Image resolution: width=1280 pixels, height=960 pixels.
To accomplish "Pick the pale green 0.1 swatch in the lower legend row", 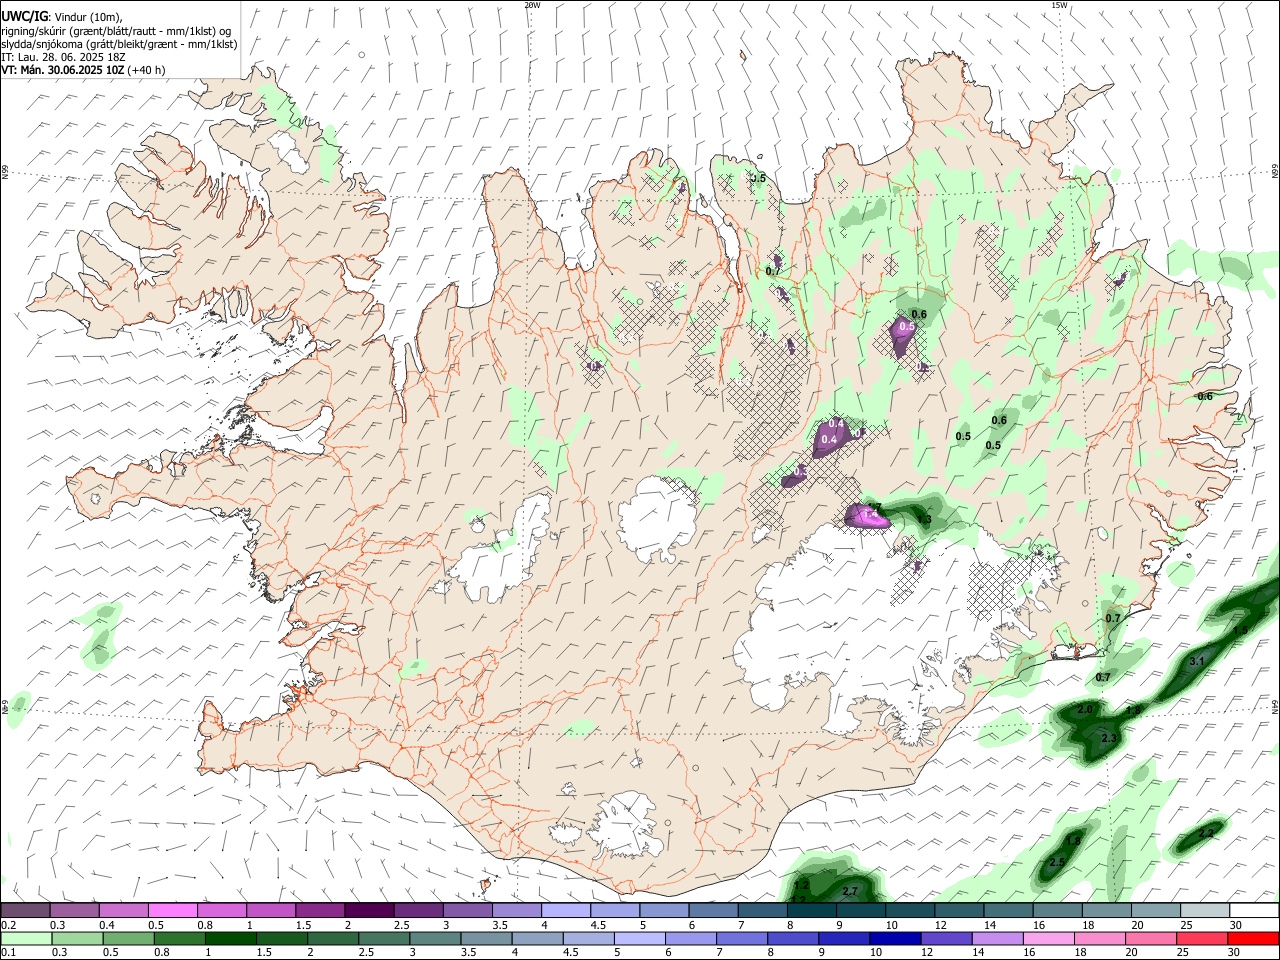I will tap(27, 938).
